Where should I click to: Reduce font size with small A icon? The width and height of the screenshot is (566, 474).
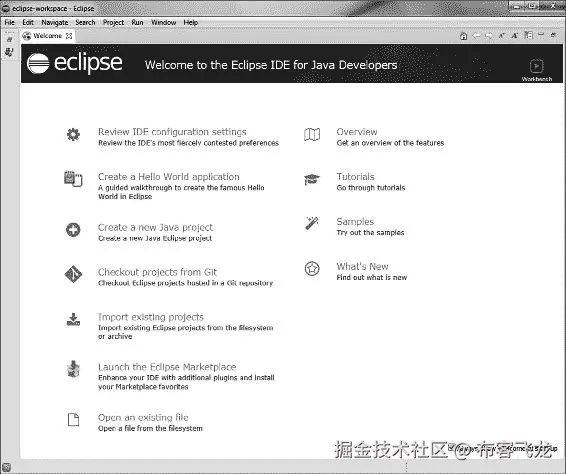[501, 35]
